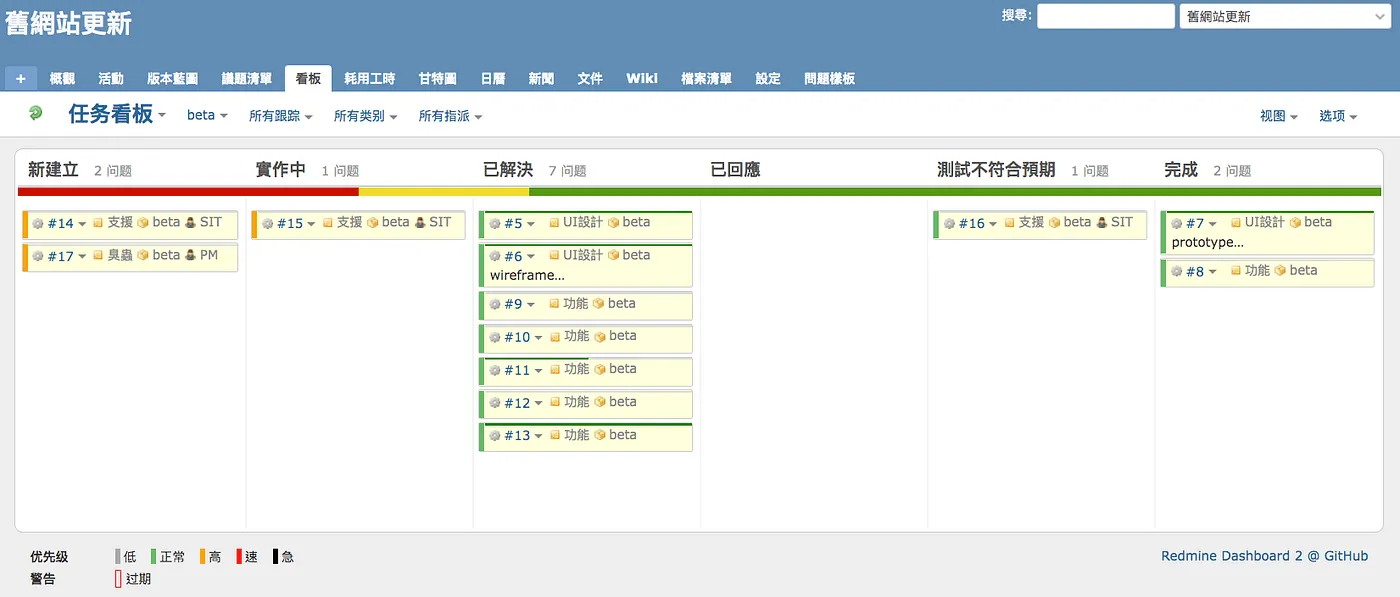1400x597 pixels.
Task: Open the 舊網站更新 project selector combo box
Action: pyautogui.click(x=1287, y=16)
